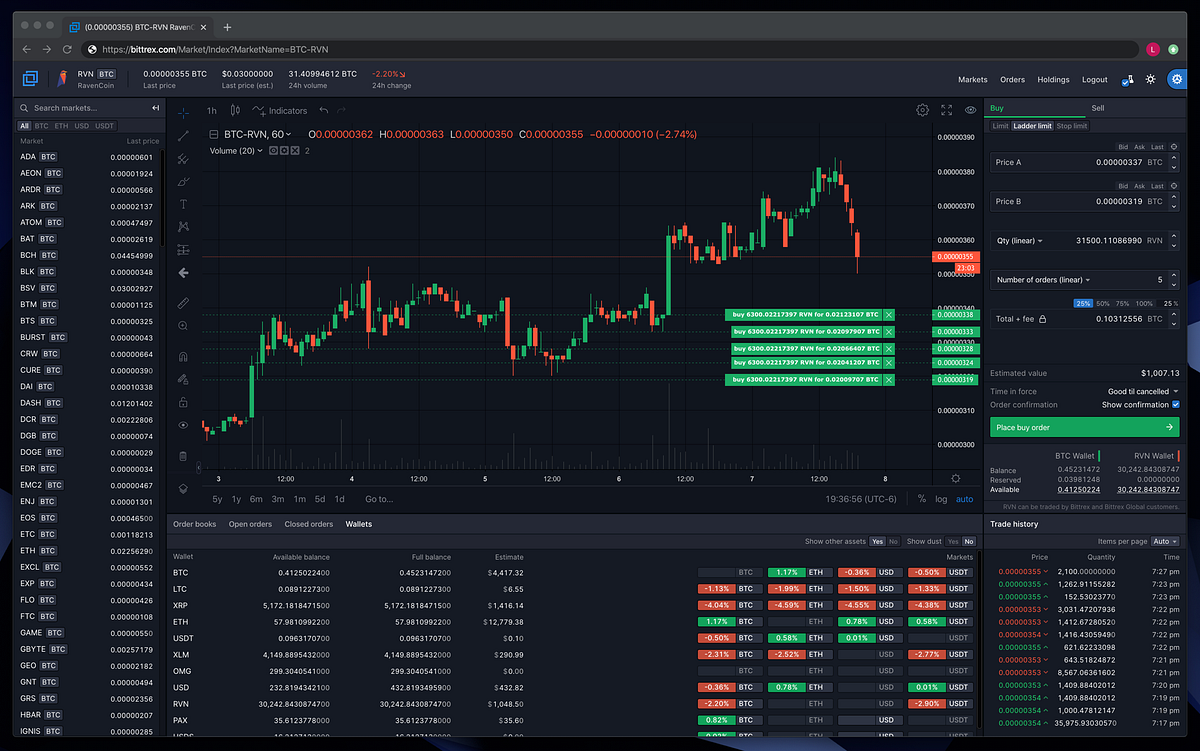The image size is (1200, 751).
Task: Open the Closed orders tab
Action: coord(309,524)
